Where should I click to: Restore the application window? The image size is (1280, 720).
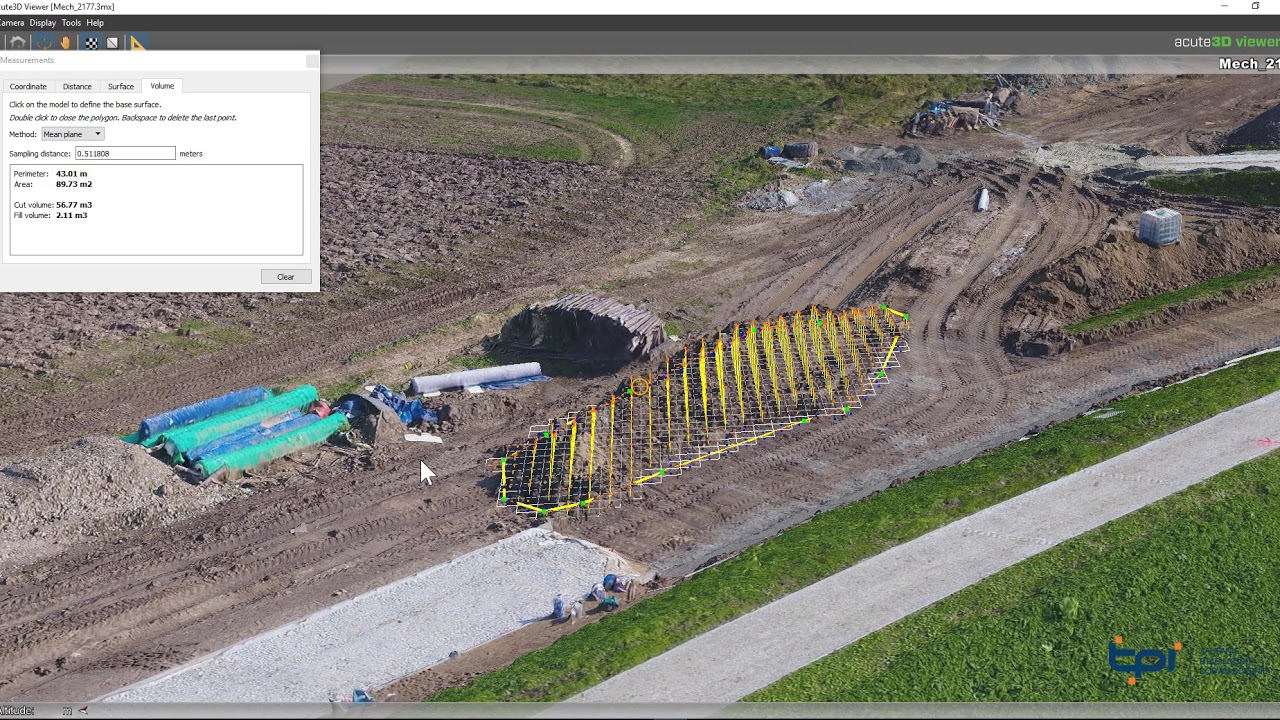click(1255, 6)
